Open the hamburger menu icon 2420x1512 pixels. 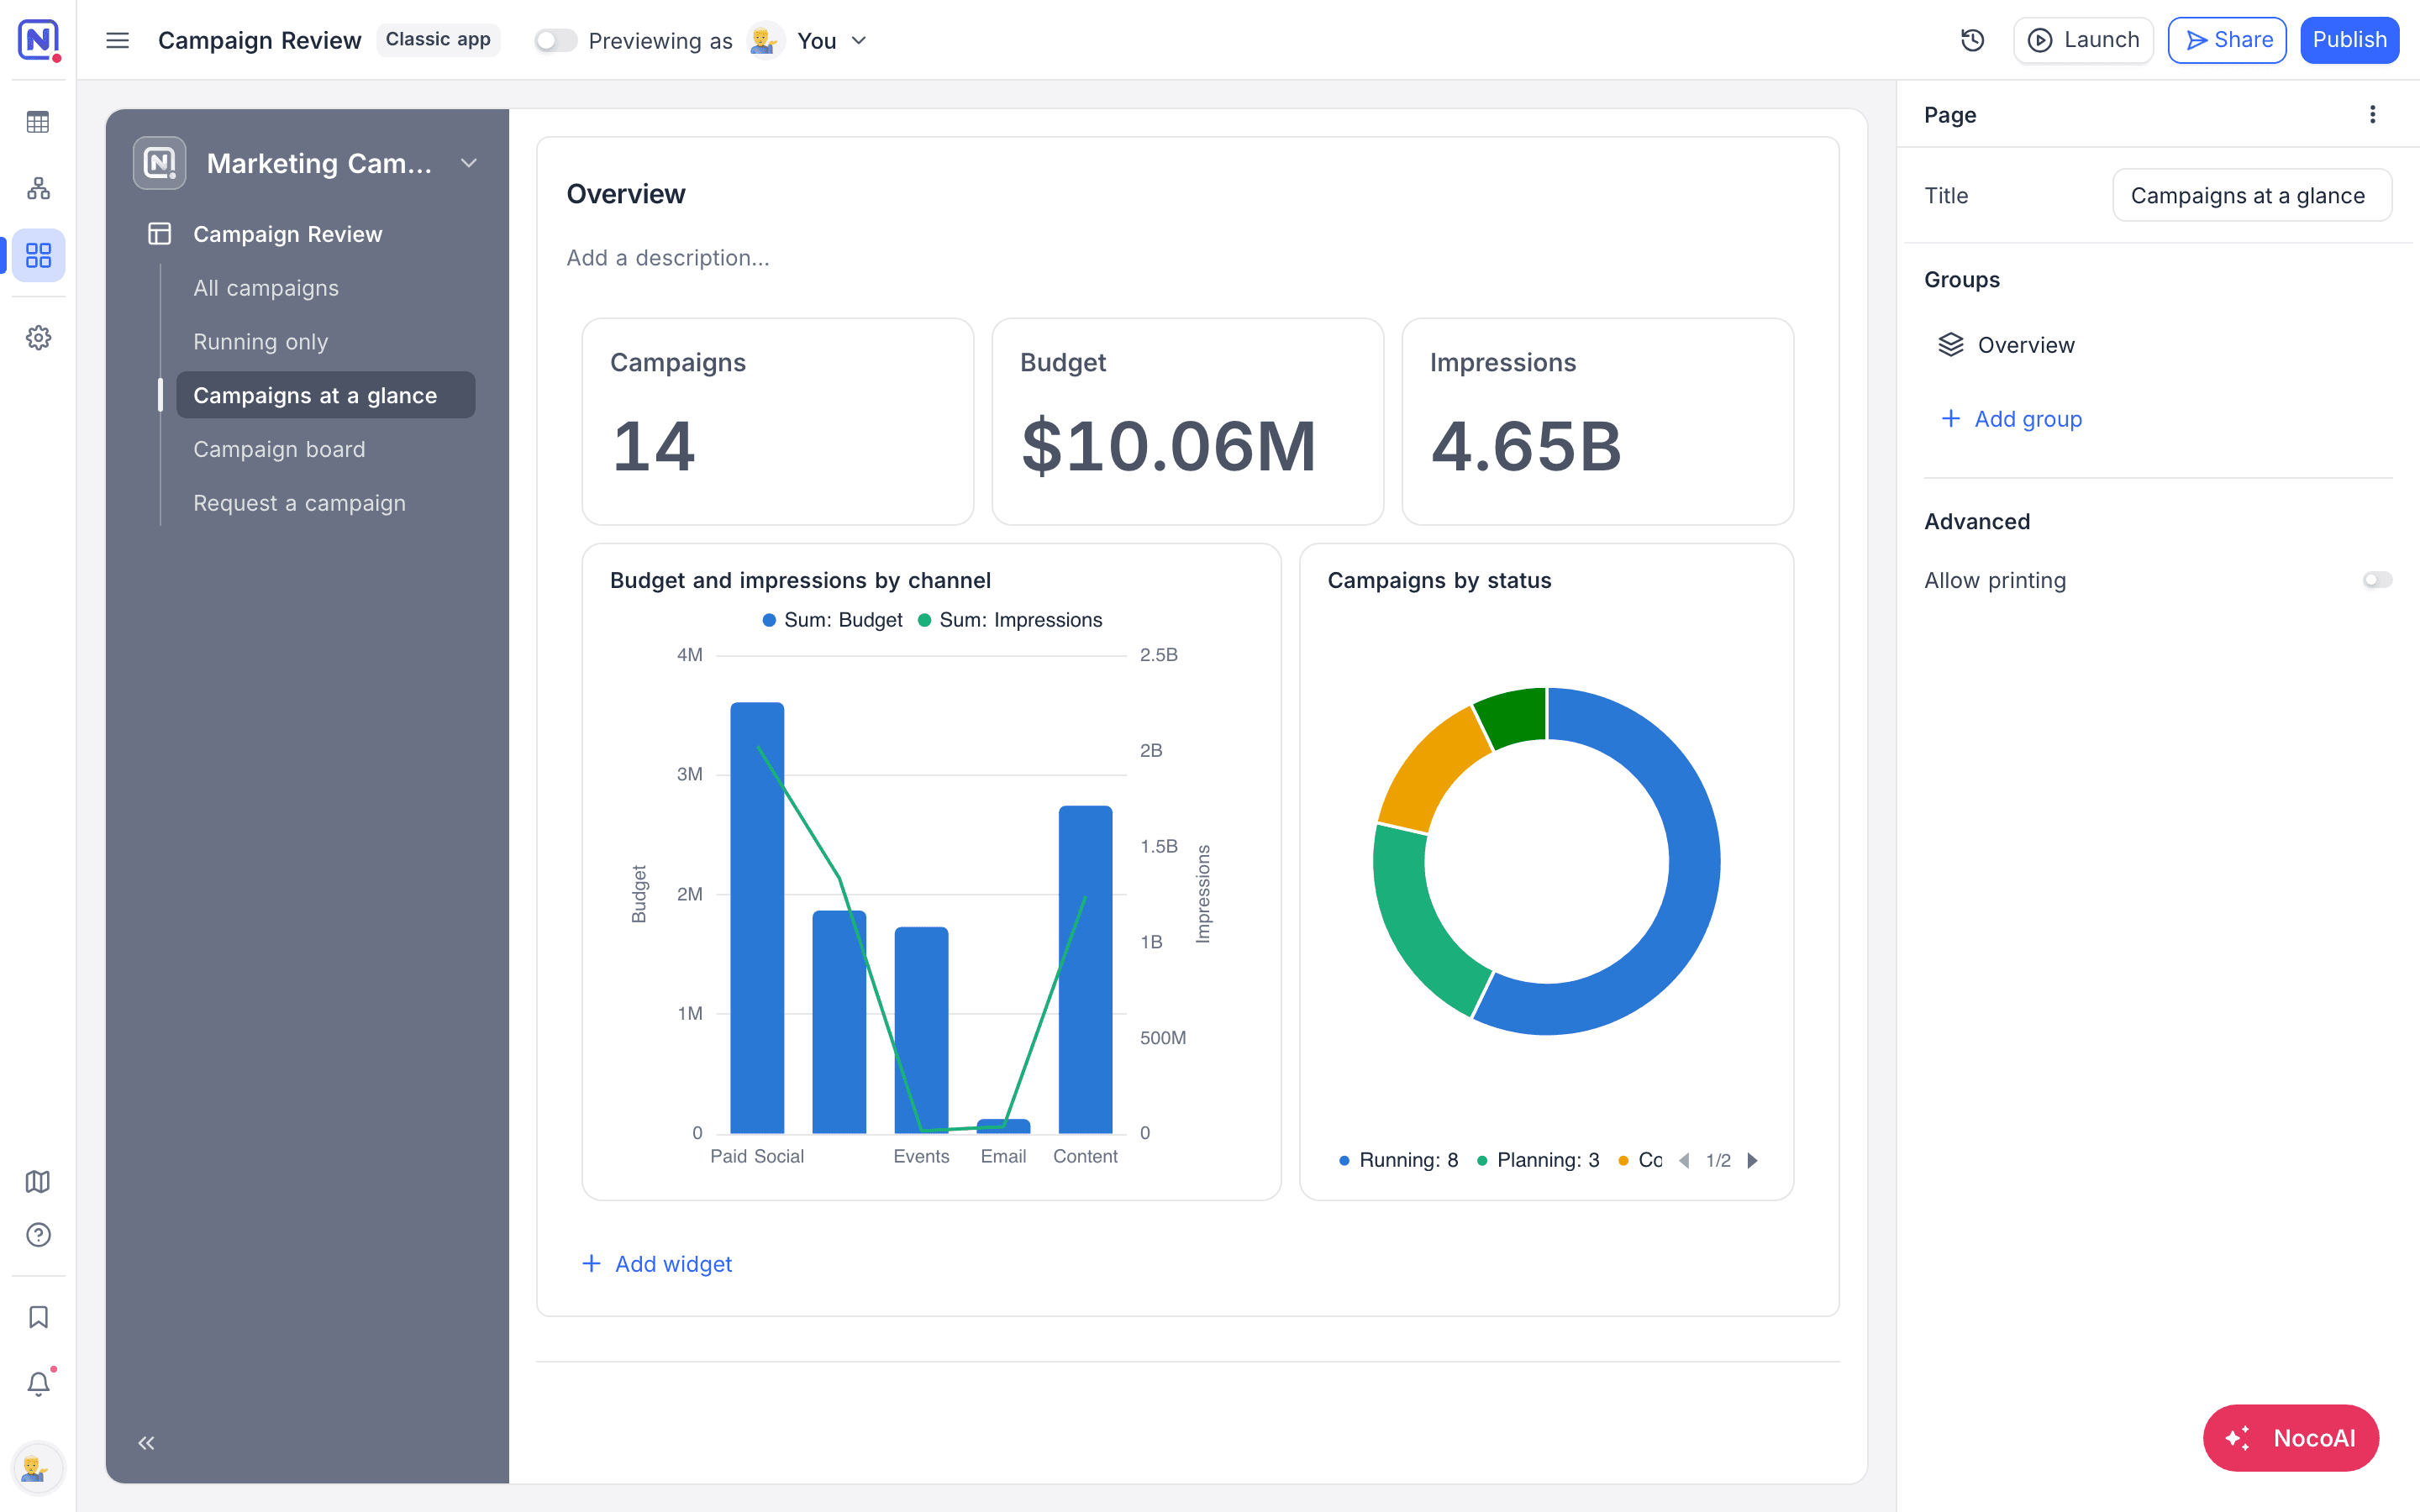(118, 40)
